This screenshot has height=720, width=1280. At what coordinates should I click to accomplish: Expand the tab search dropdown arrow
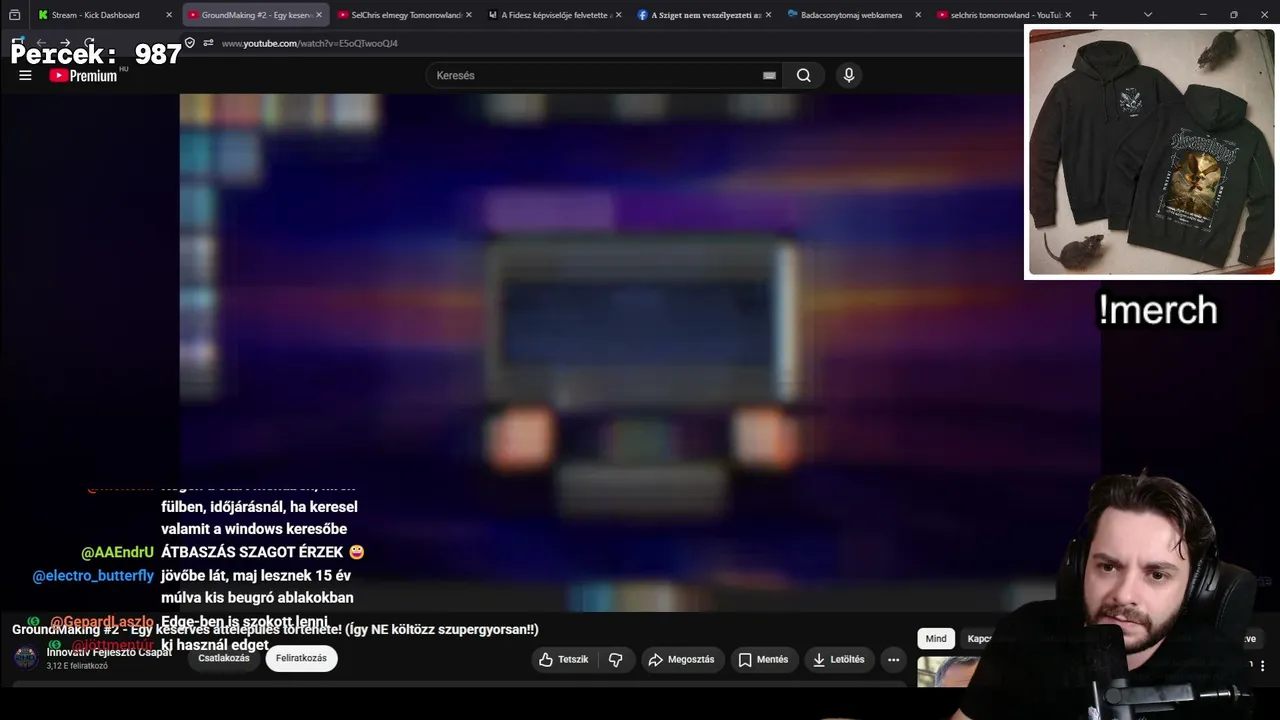point(1148,15)
